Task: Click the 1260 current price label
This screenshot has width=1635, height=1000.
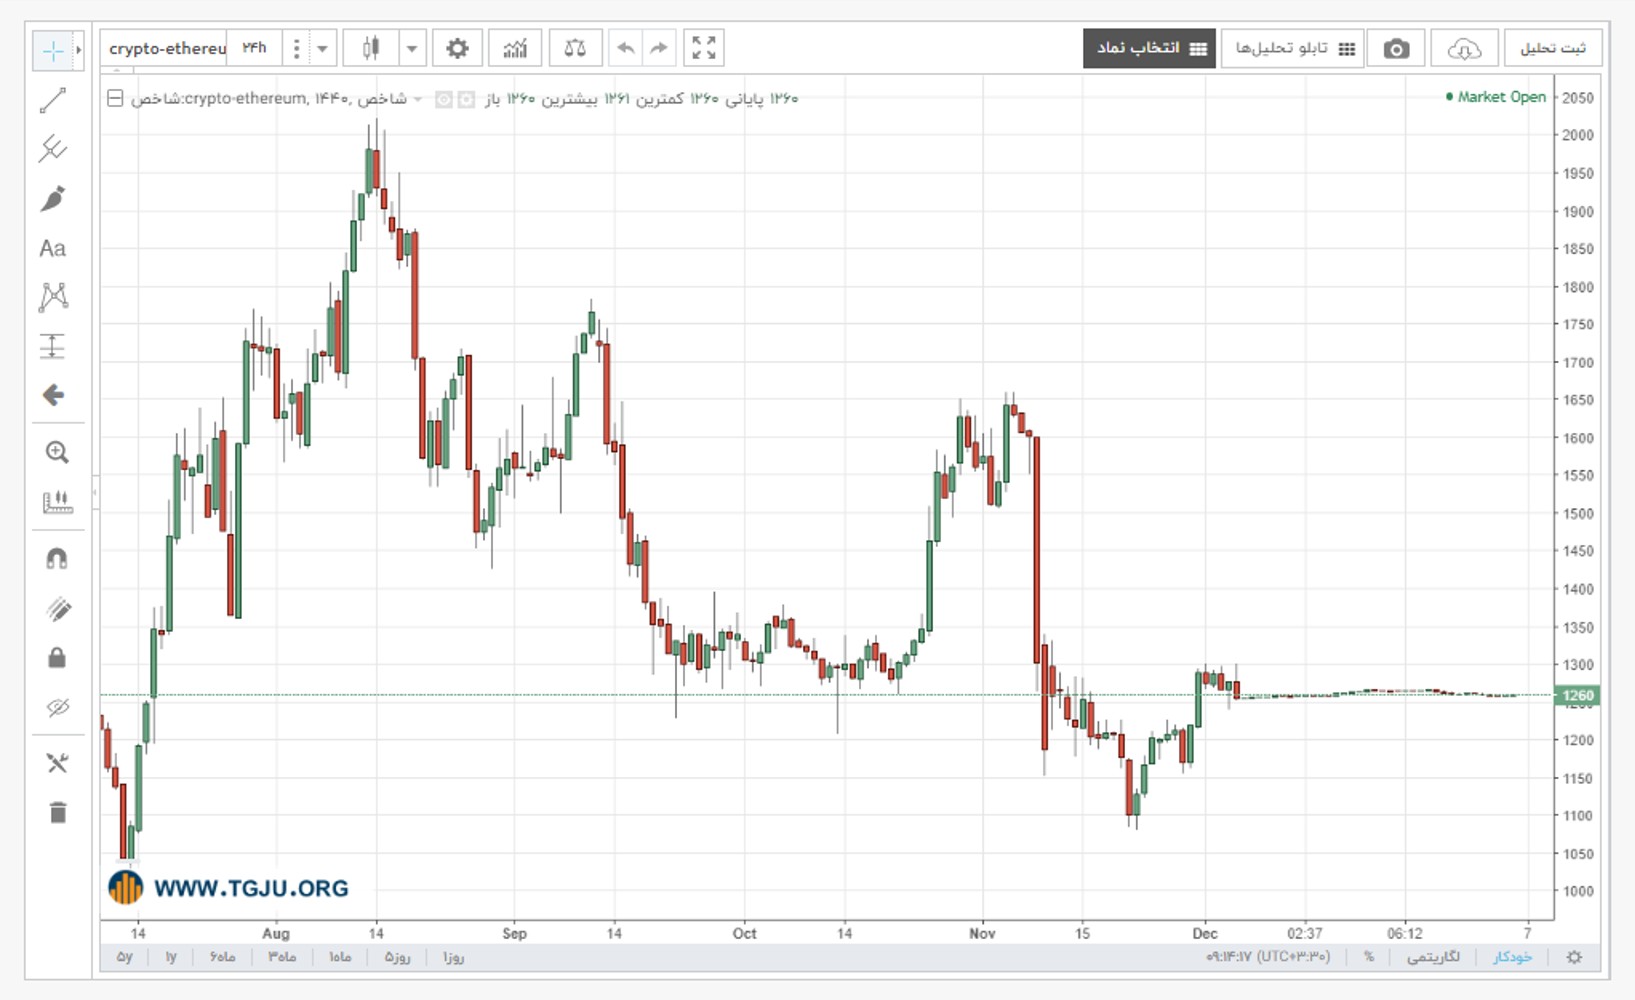Action: (x=1577, y=695)
